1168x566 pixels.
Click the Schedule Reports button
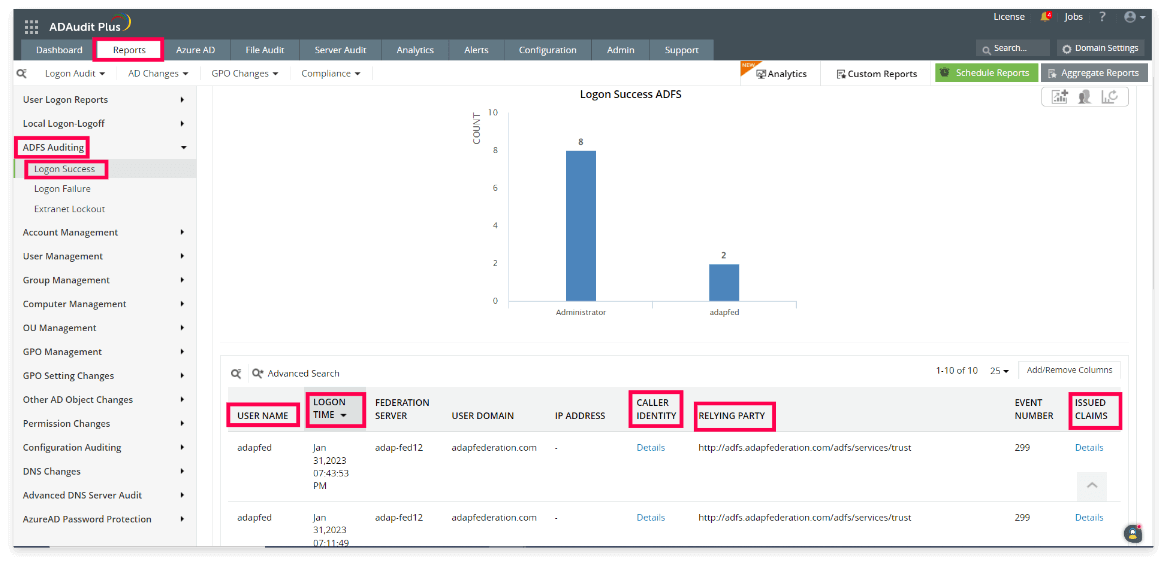pos(986,73)
